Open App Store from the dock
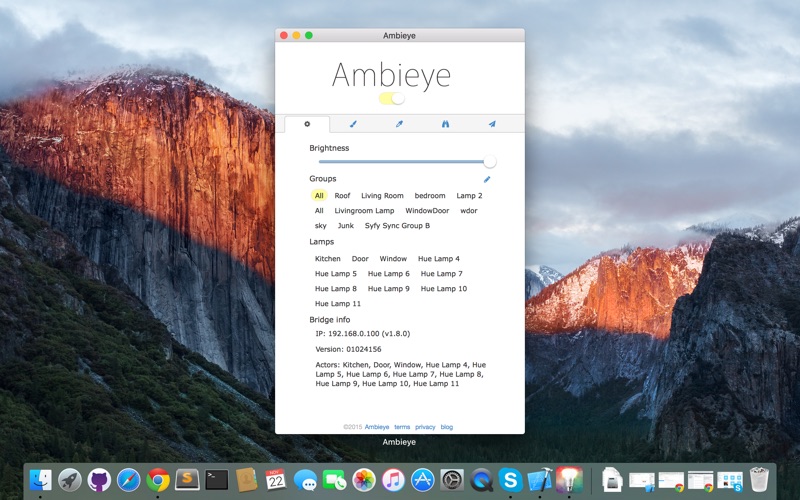The image size is (800, 500). coord(423,480)
